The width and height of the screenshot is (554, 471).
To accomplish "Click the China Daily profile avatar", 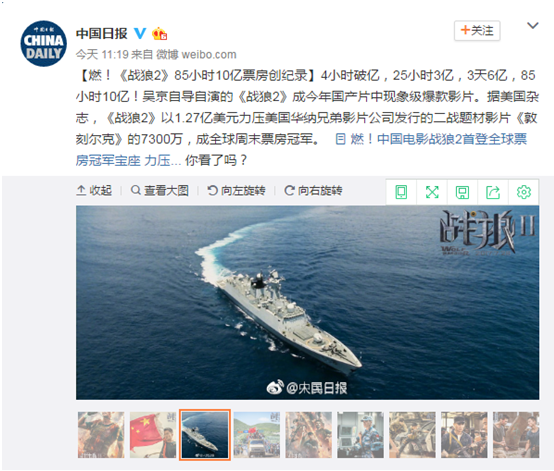I will pyautogui.click(x=43, y=43).
